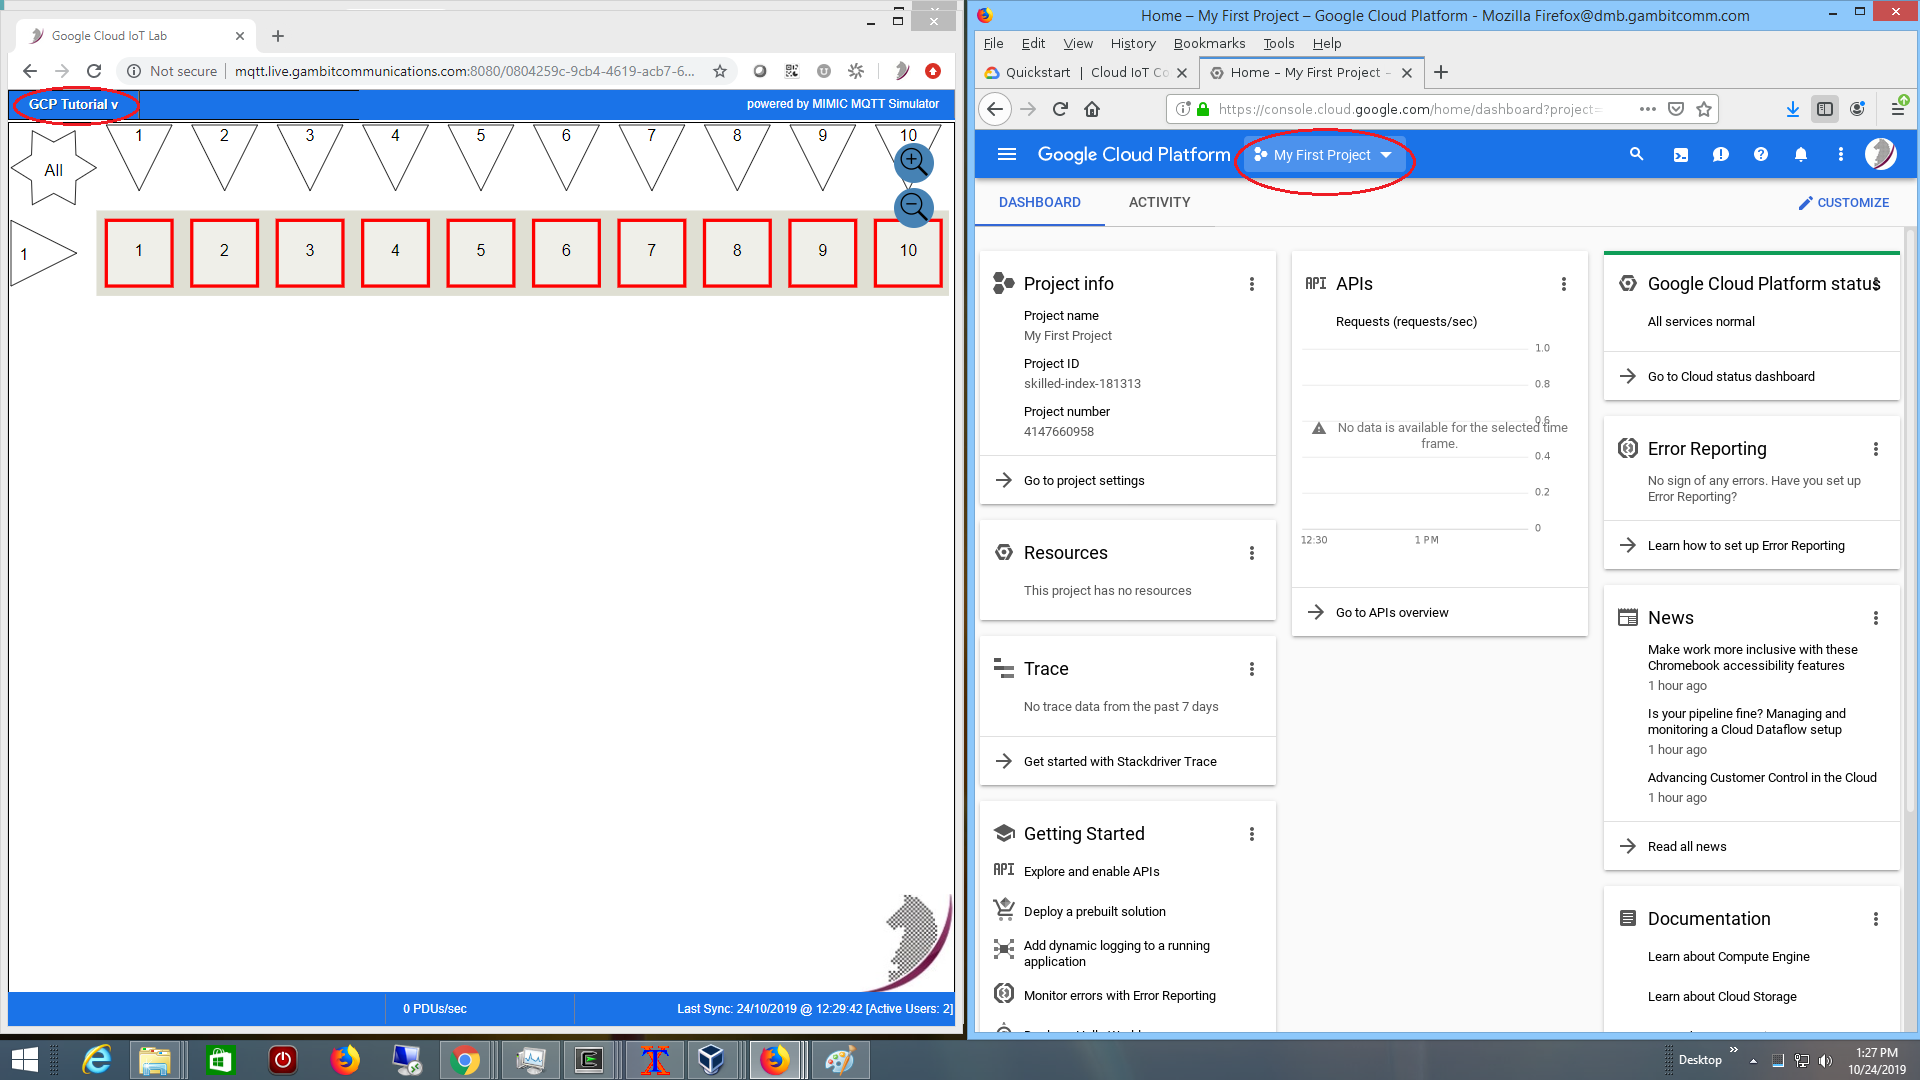The image size is (1920, 1080).
Task: Open the Firefox Tools menu
Action: 1278,43
